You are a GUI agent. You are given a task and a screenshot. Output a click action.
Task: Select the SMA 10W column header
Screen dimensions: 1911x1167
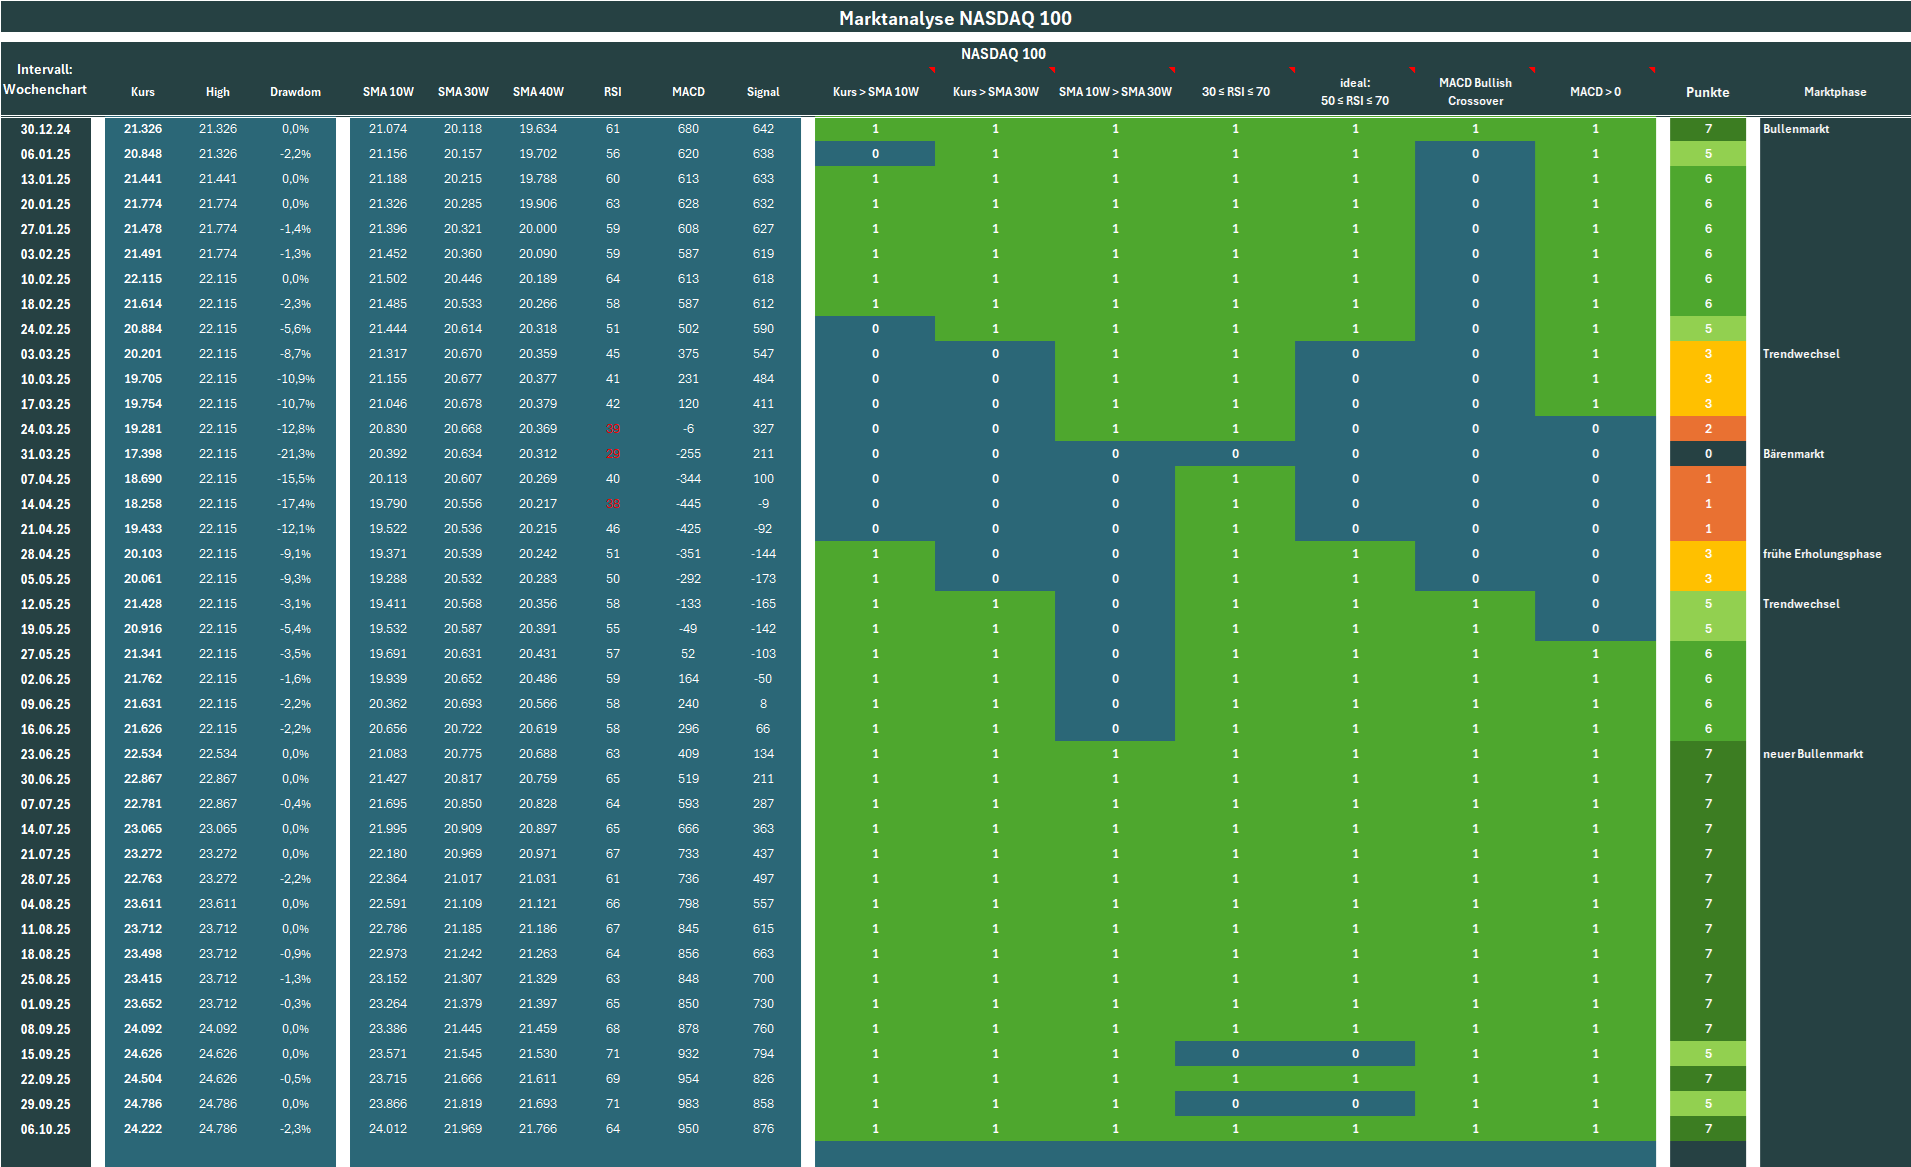coord(388,92)
